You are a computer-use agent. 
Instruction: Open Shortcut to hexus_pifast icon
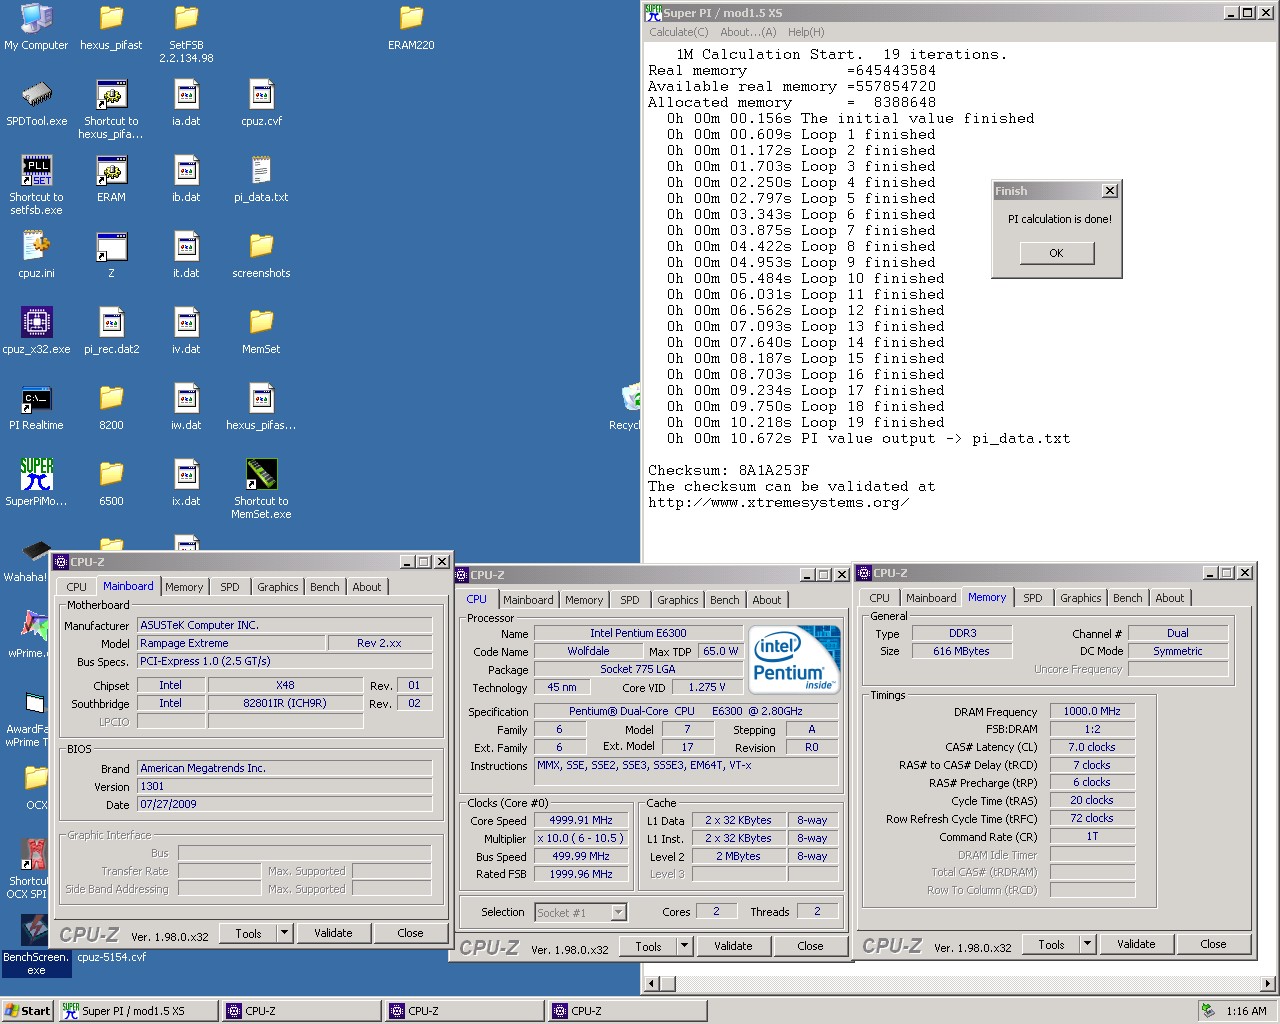pos(111,110)
